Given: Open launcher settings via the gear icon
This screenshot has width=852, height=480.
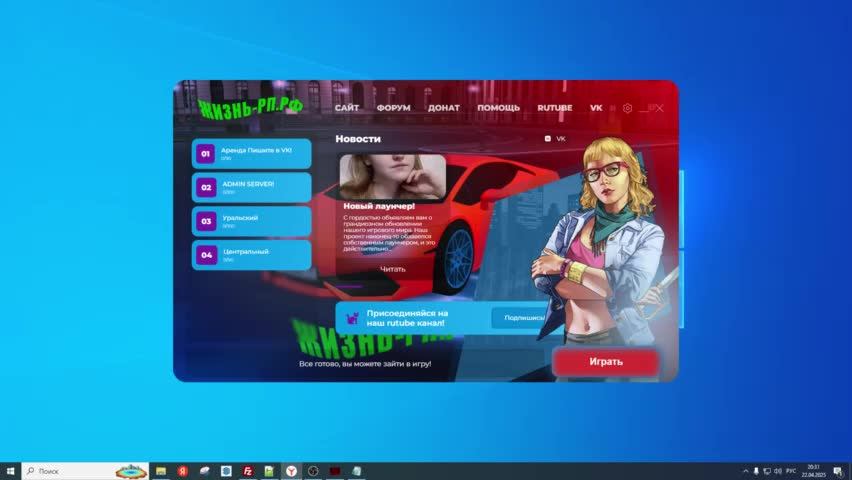Looking at the screenshot, I should pyautogui.click(x=627, y=108).
